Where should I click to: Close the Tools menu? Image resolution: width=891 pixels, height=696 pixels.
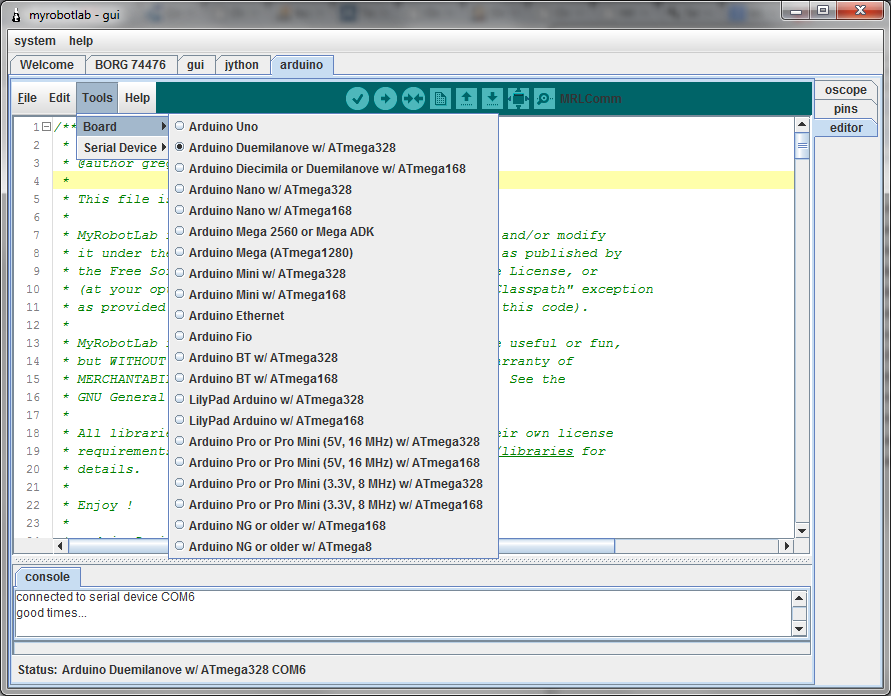97,98
